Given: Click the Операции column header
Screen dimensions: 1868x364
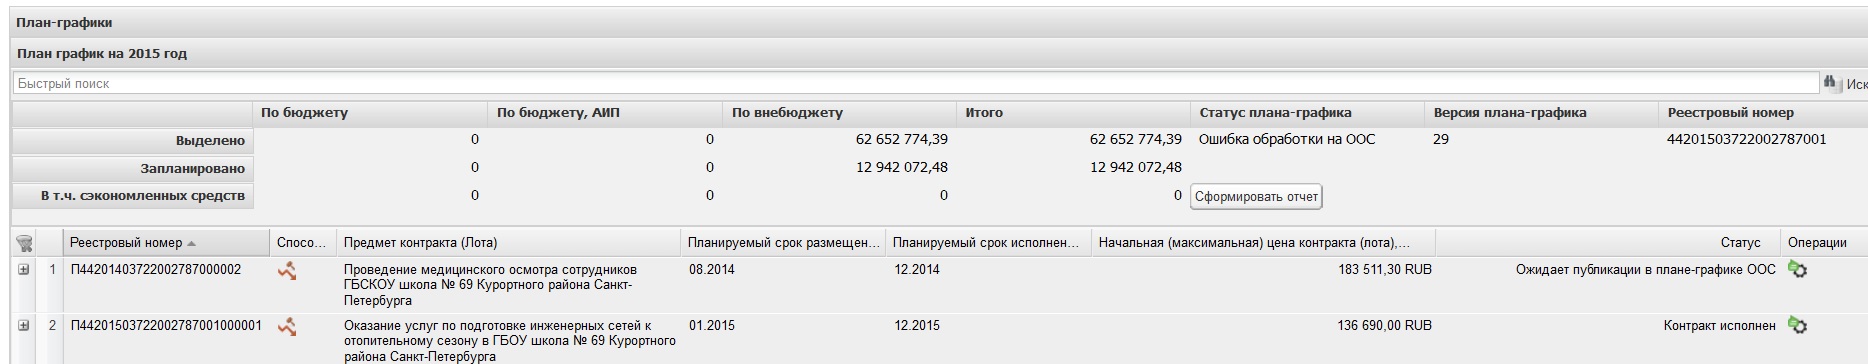Looking at the screenshot, I should click(x=1817, y=243).
